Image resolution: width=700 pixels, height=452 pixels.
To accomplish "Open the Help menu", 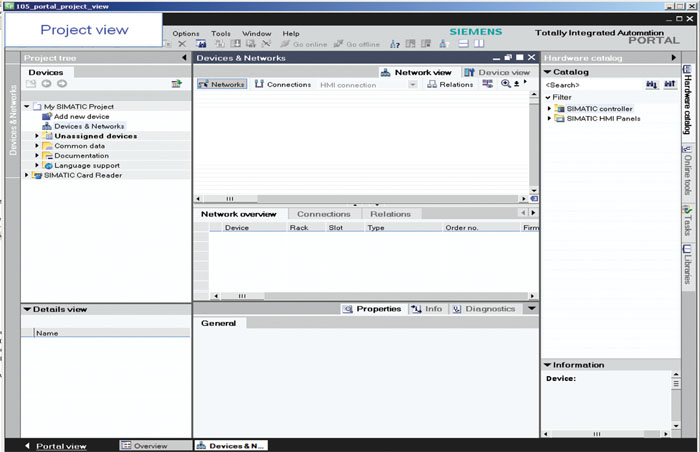I will point(291,33).
